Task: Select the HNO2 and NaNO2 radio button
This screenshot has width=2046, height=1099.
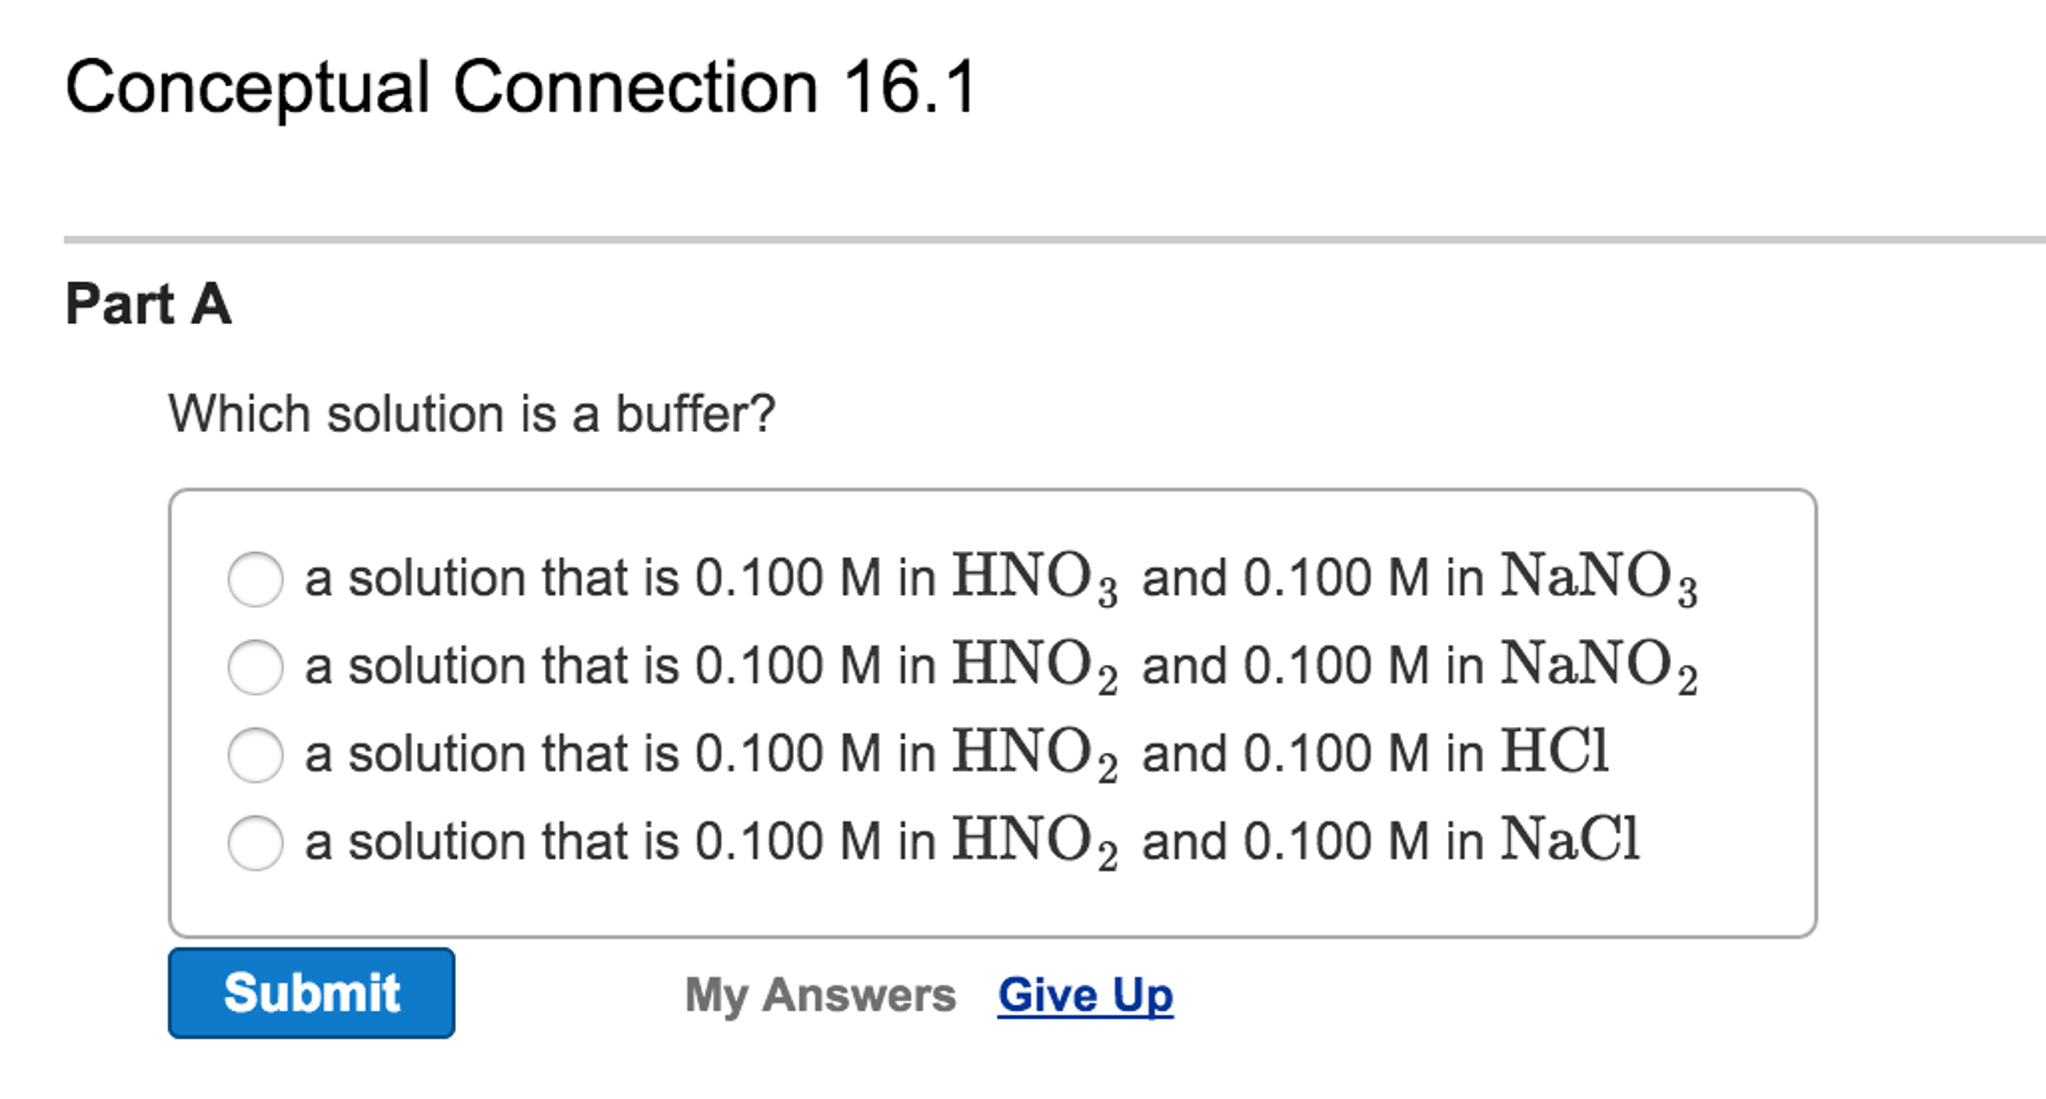Action: coord(255,667)
